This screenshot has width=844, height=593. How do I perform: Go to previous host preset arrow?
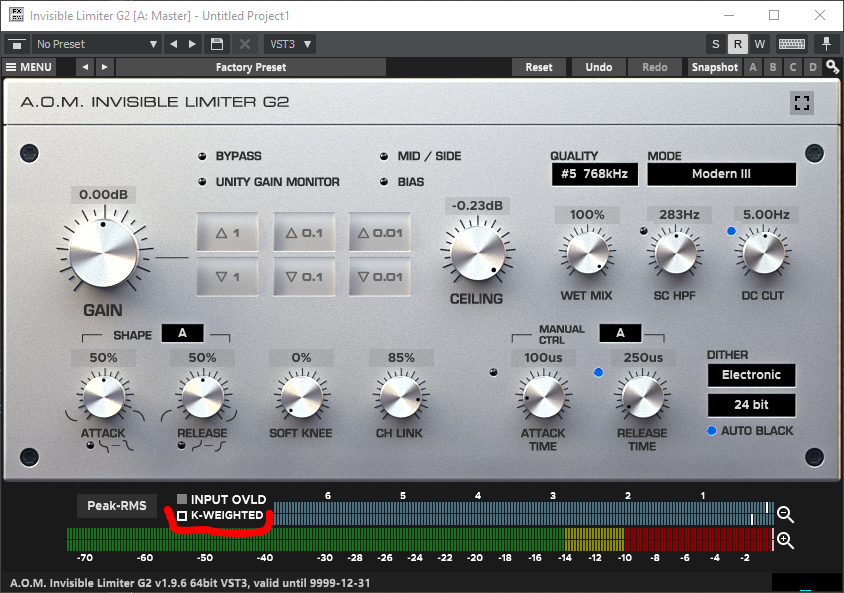click(173, 44)
